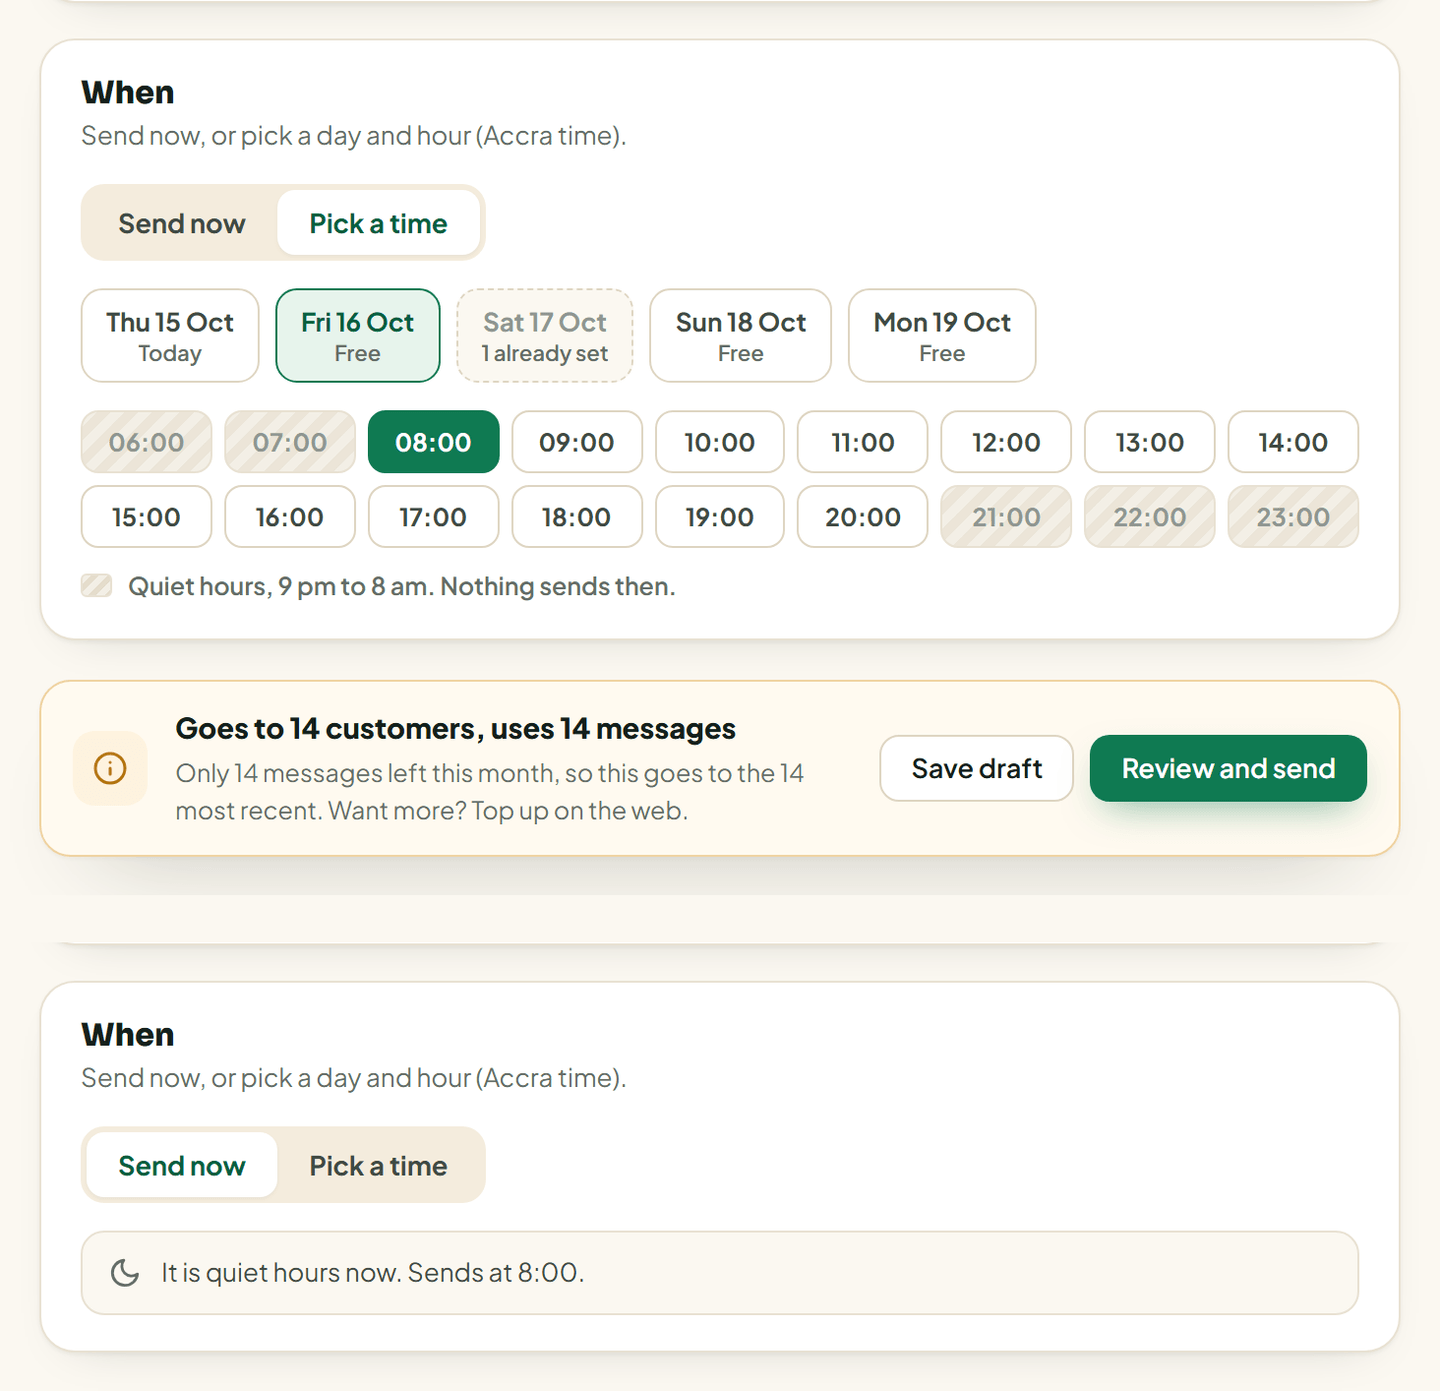Choose Send now in bottom card
This screenshot has height=1391, width=1440.
tap(182, 1166)
